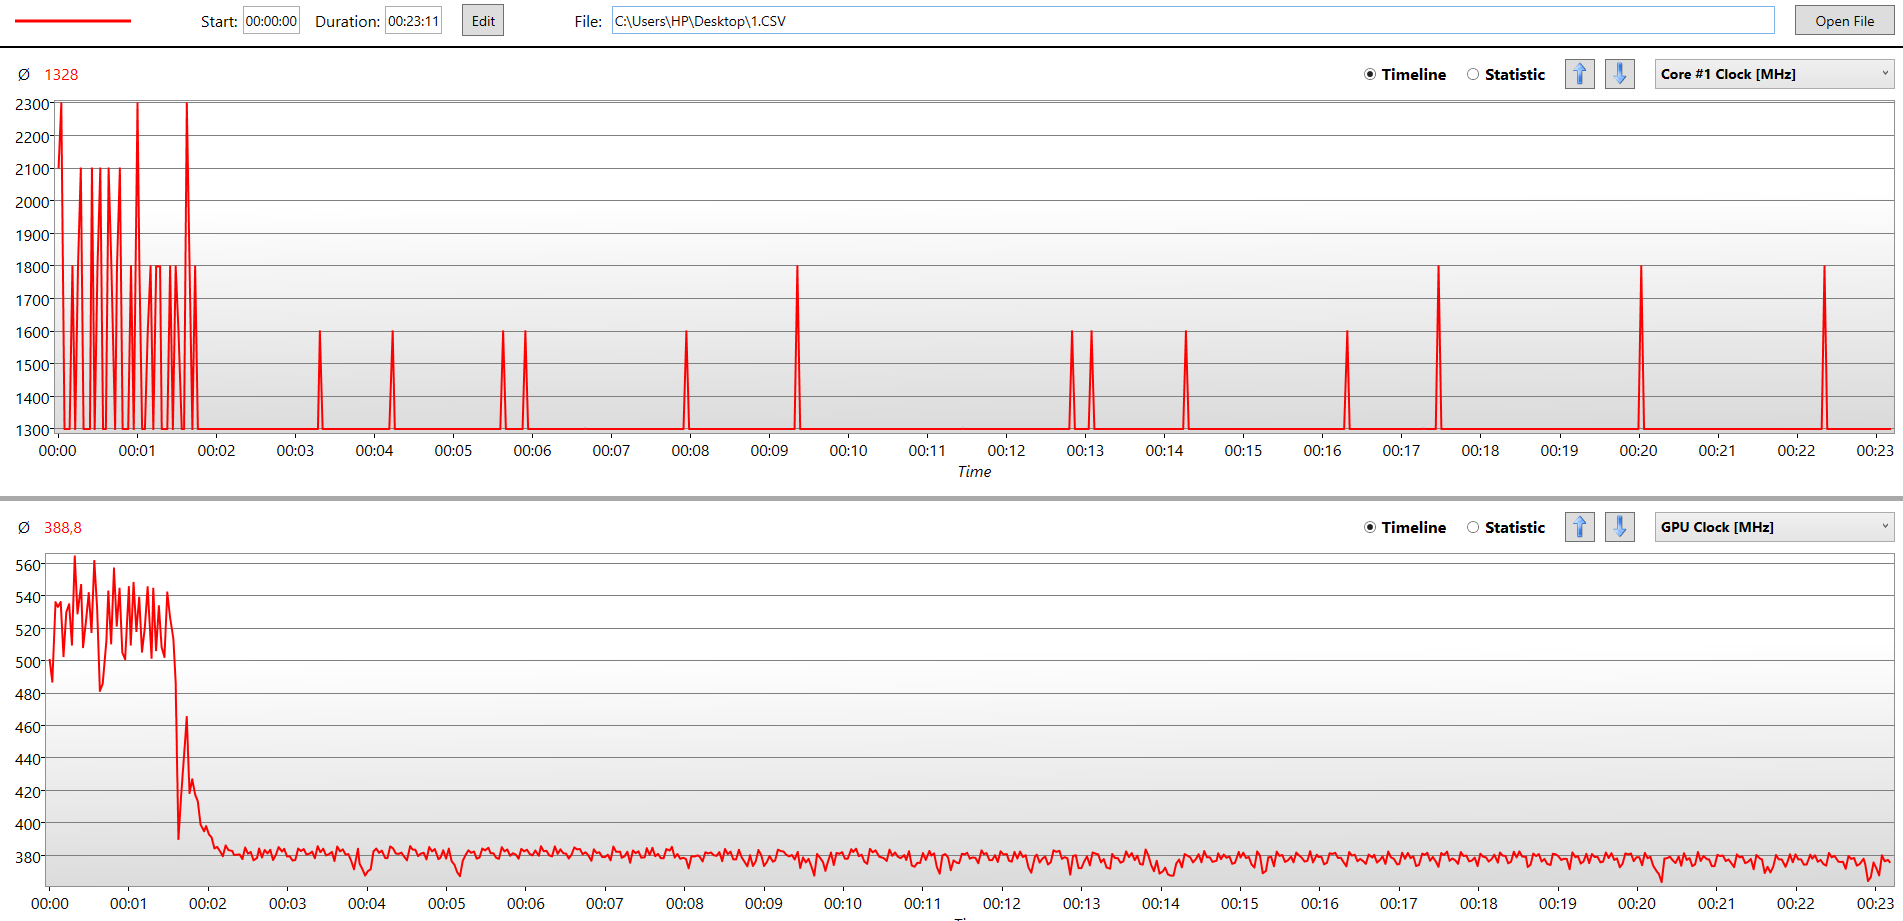This screenshot has height=921, width=1903.
Task: Click the move-down arrow beside Core #1 Clock
Action: point(1620,74)
